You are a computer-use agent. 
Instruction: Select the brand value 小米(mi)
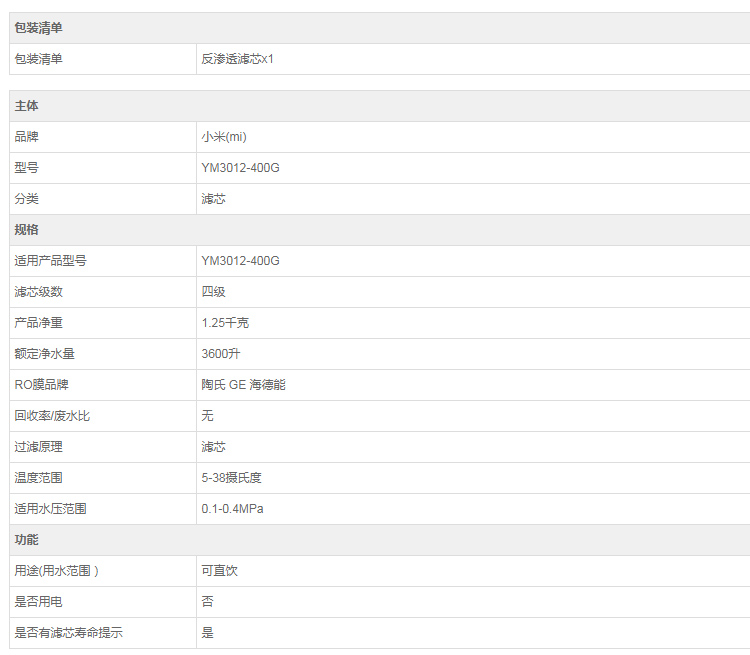[x=223, y=137]
